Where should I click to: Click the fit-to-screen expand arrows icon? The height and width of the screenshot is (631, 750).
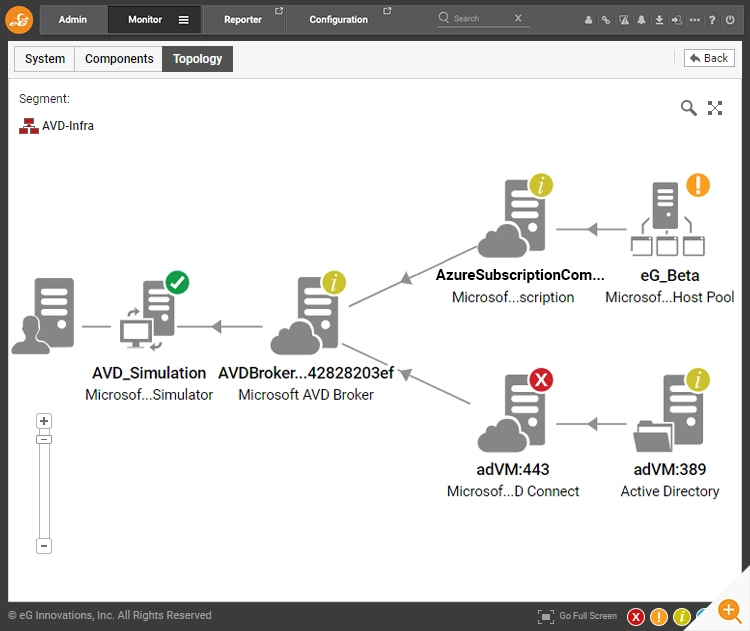715,108
